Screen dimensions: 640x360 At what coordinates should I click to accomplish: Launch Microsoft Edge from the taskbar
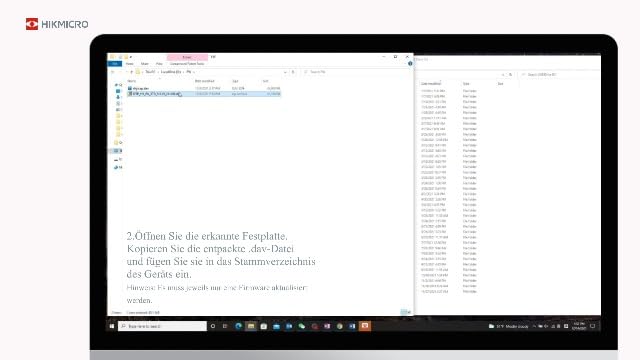tap(238, 326)
